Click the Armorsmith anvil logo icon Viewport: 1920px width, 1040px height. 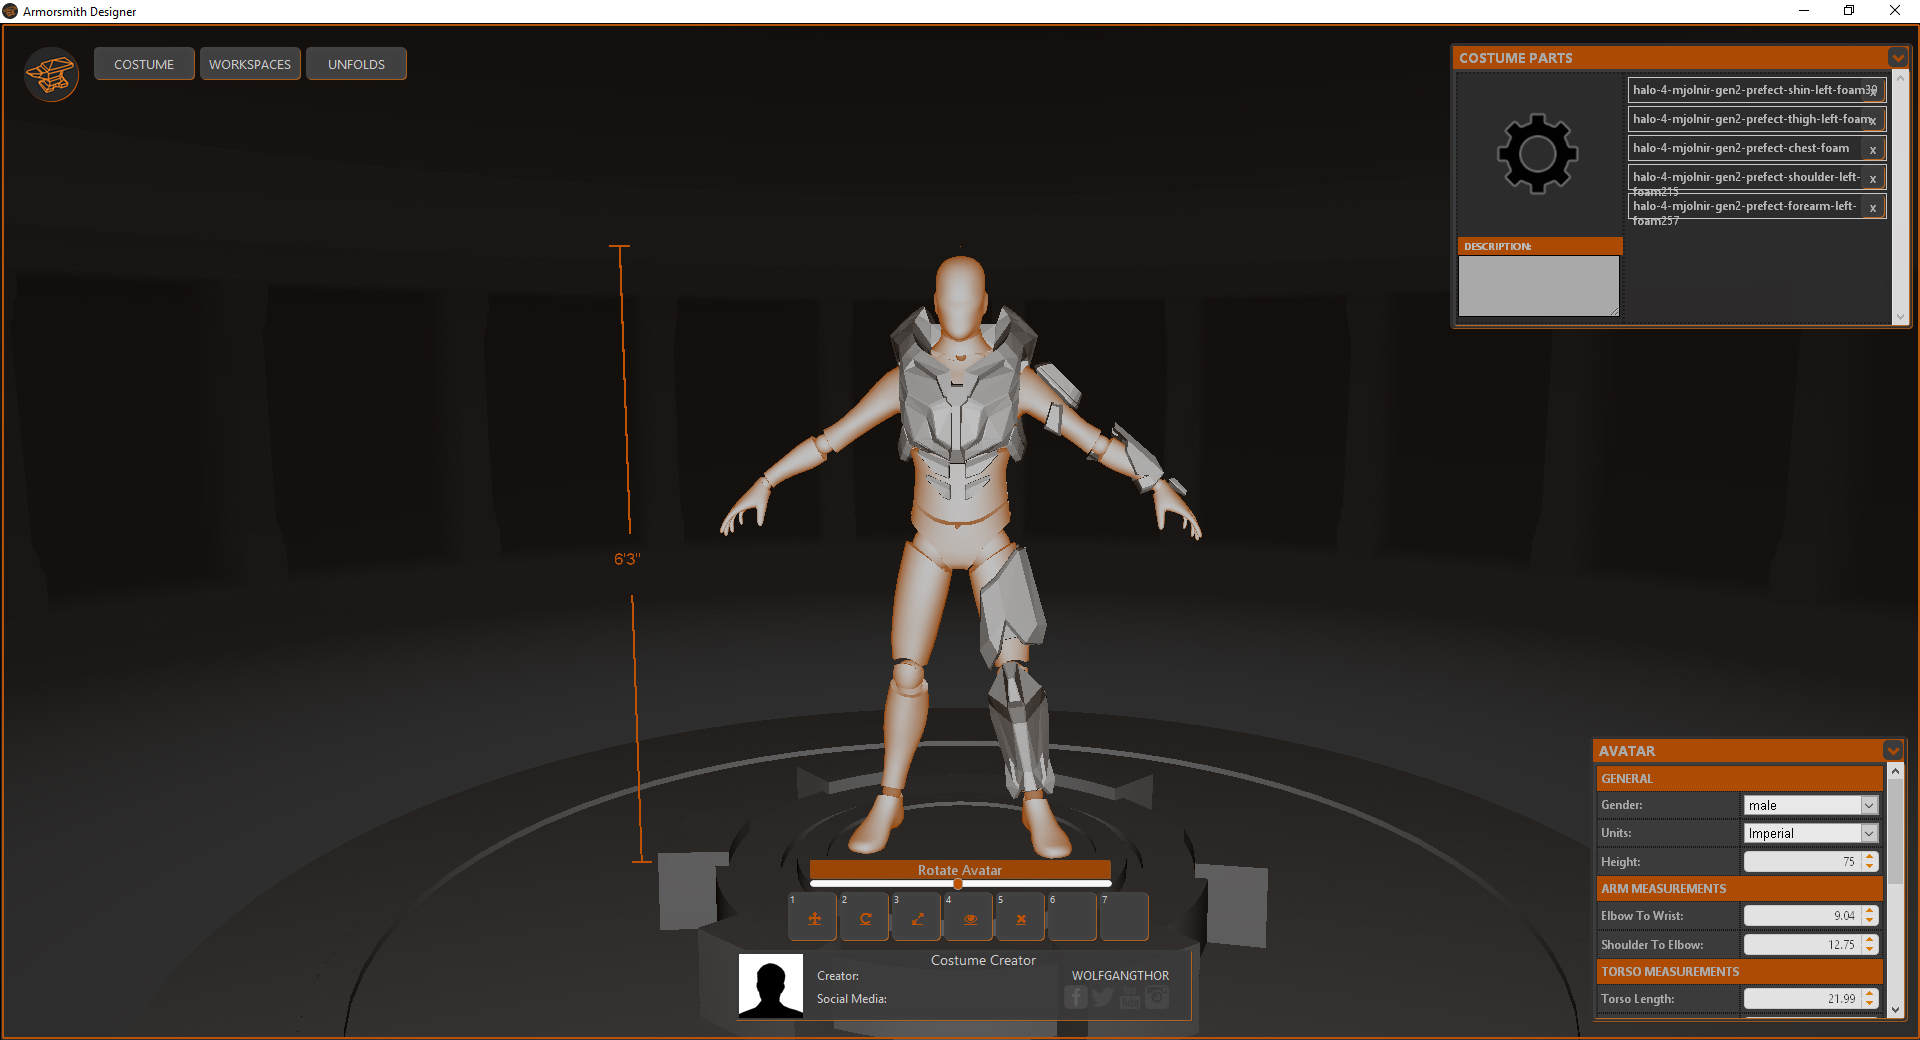pos(51,74)
